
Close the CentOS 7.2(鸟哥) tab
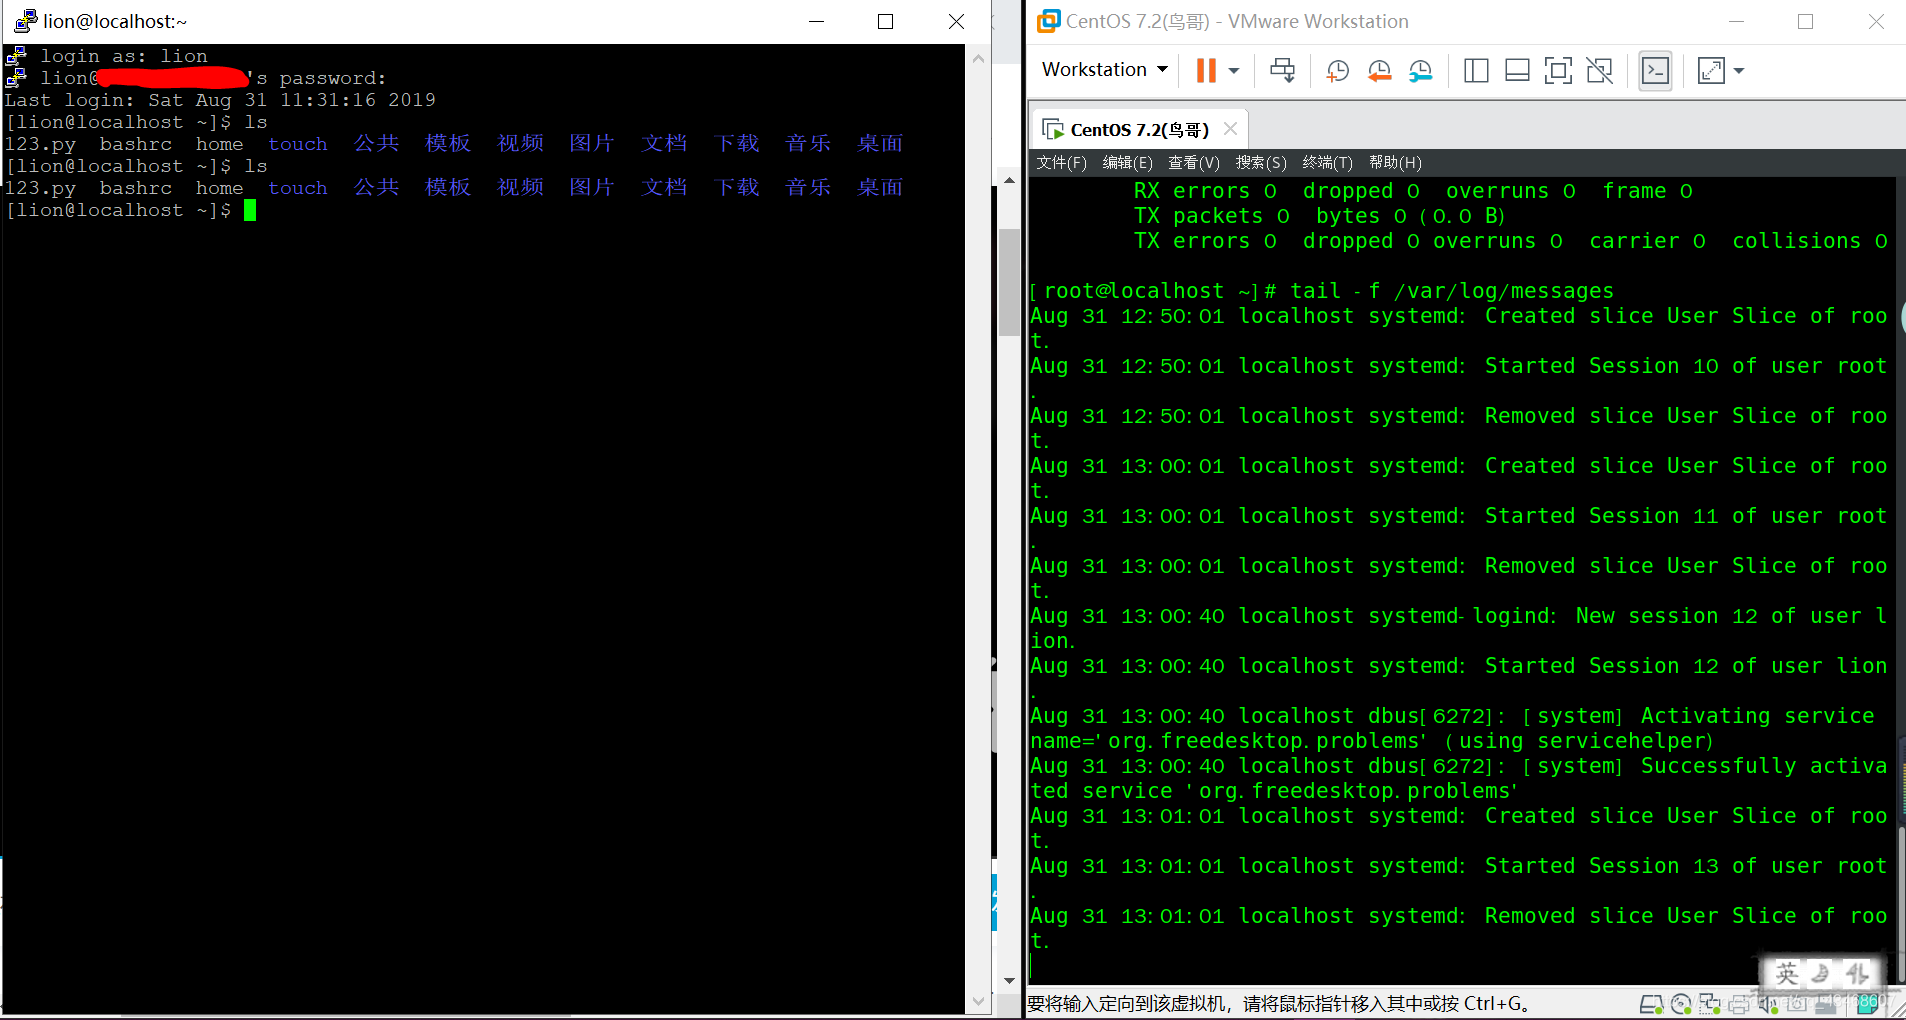(1231, 128)
